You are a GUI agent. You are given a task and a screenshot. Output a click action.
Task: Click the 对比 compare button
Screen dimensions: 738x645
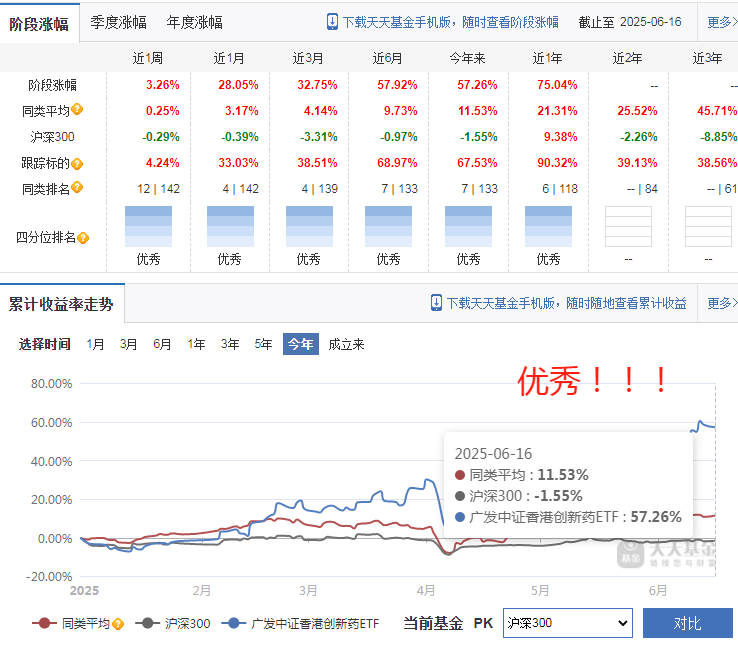[x=688, y=623]
